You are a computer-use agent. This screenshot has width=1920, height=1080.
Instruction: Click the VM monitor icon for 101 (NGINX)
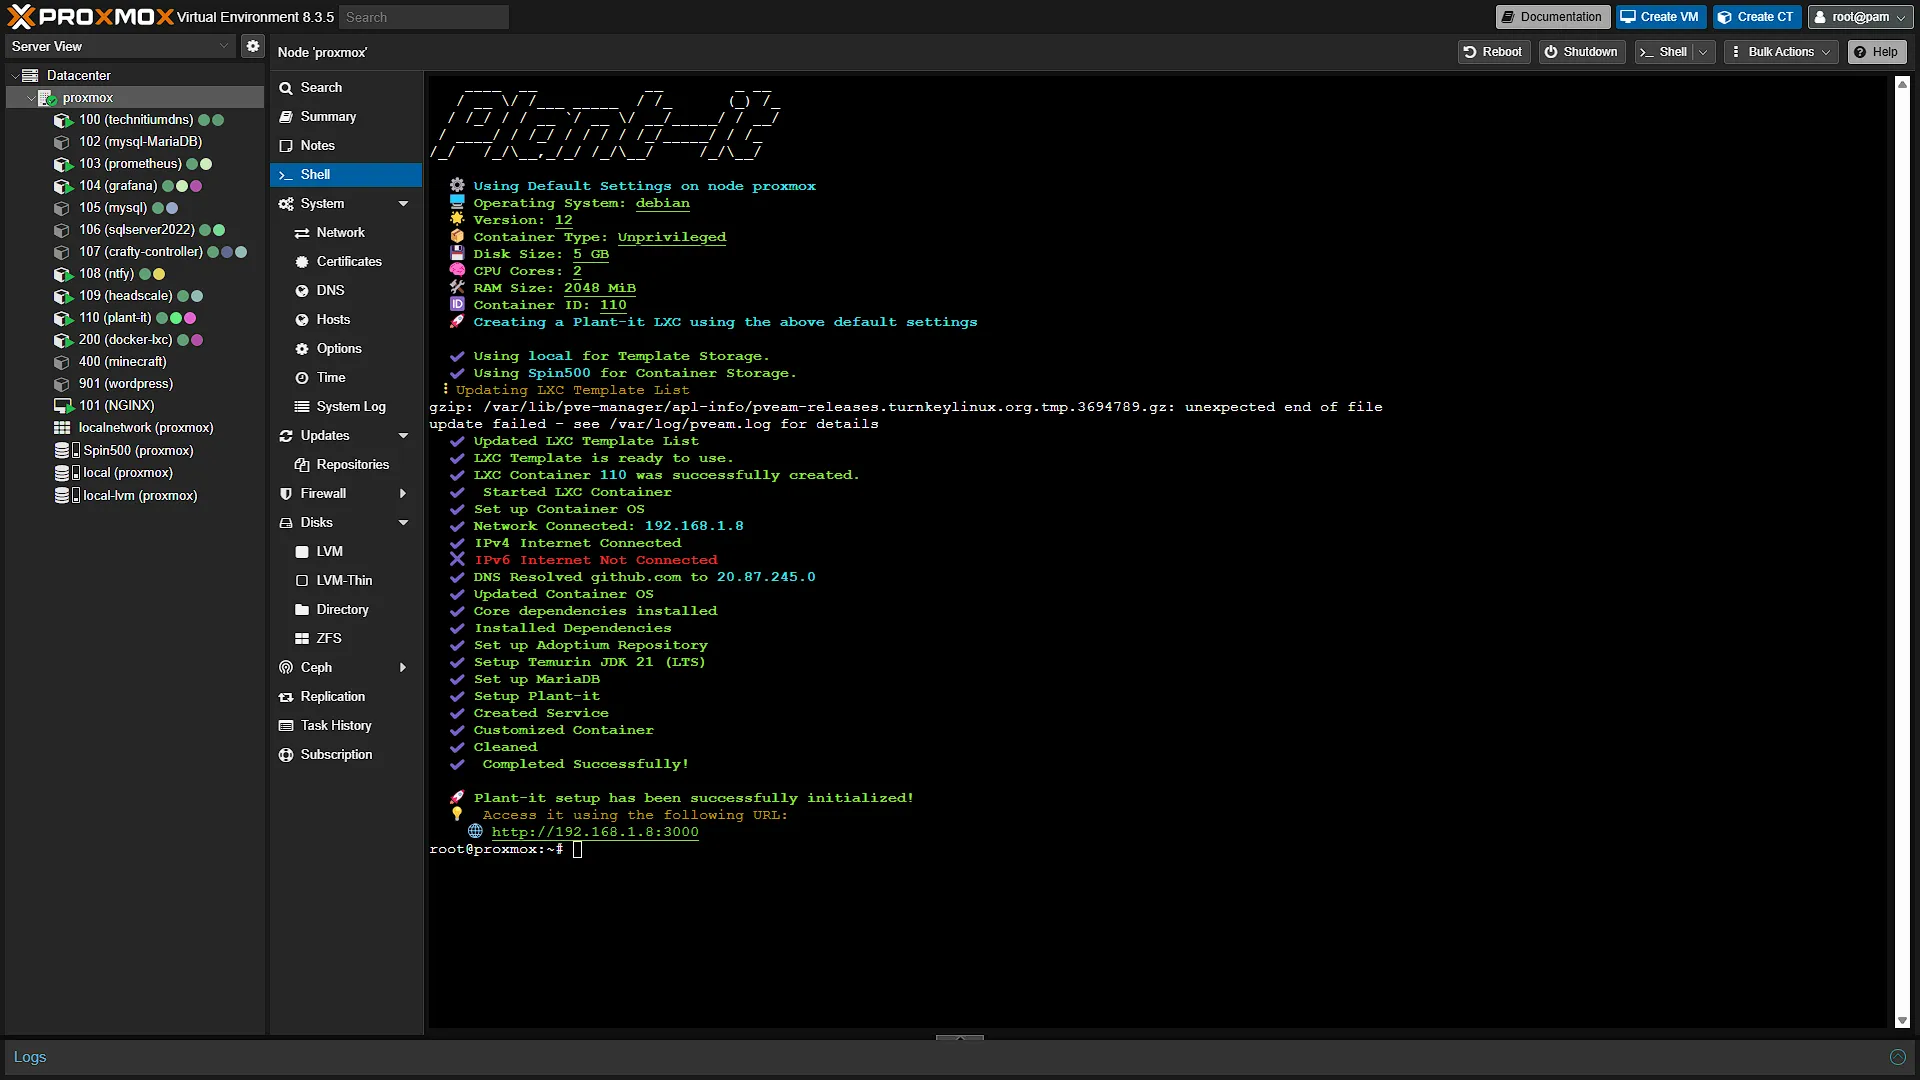click(63, 406)
